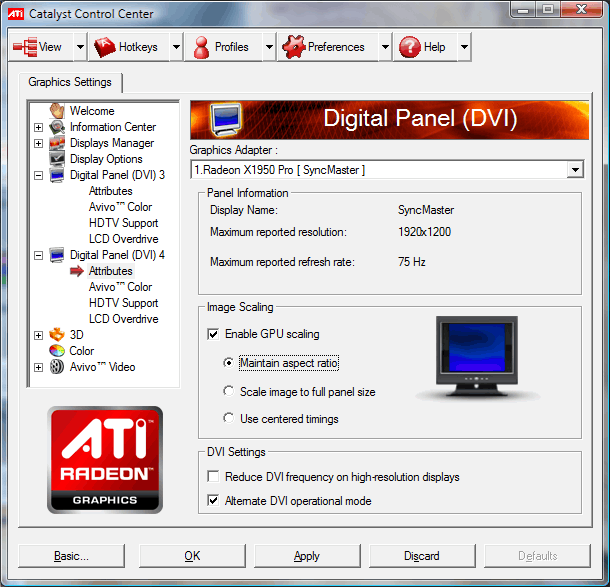Screen dimensions: 610x587
Task: Click the Avivo Video film reel icon
Action: pos(57,366)
